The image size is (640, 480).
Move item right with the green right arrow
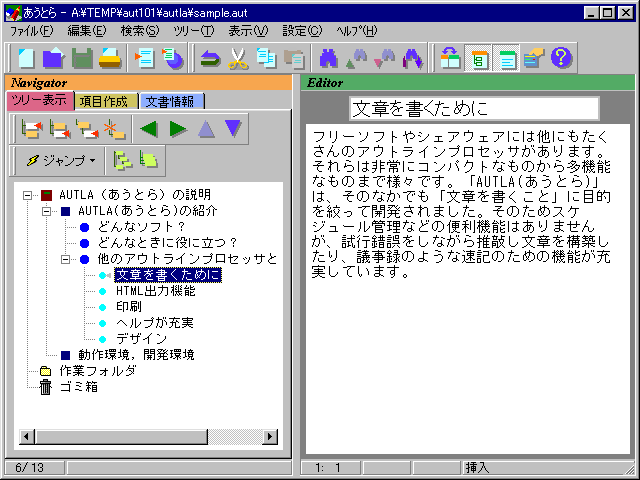pos(178,129)
